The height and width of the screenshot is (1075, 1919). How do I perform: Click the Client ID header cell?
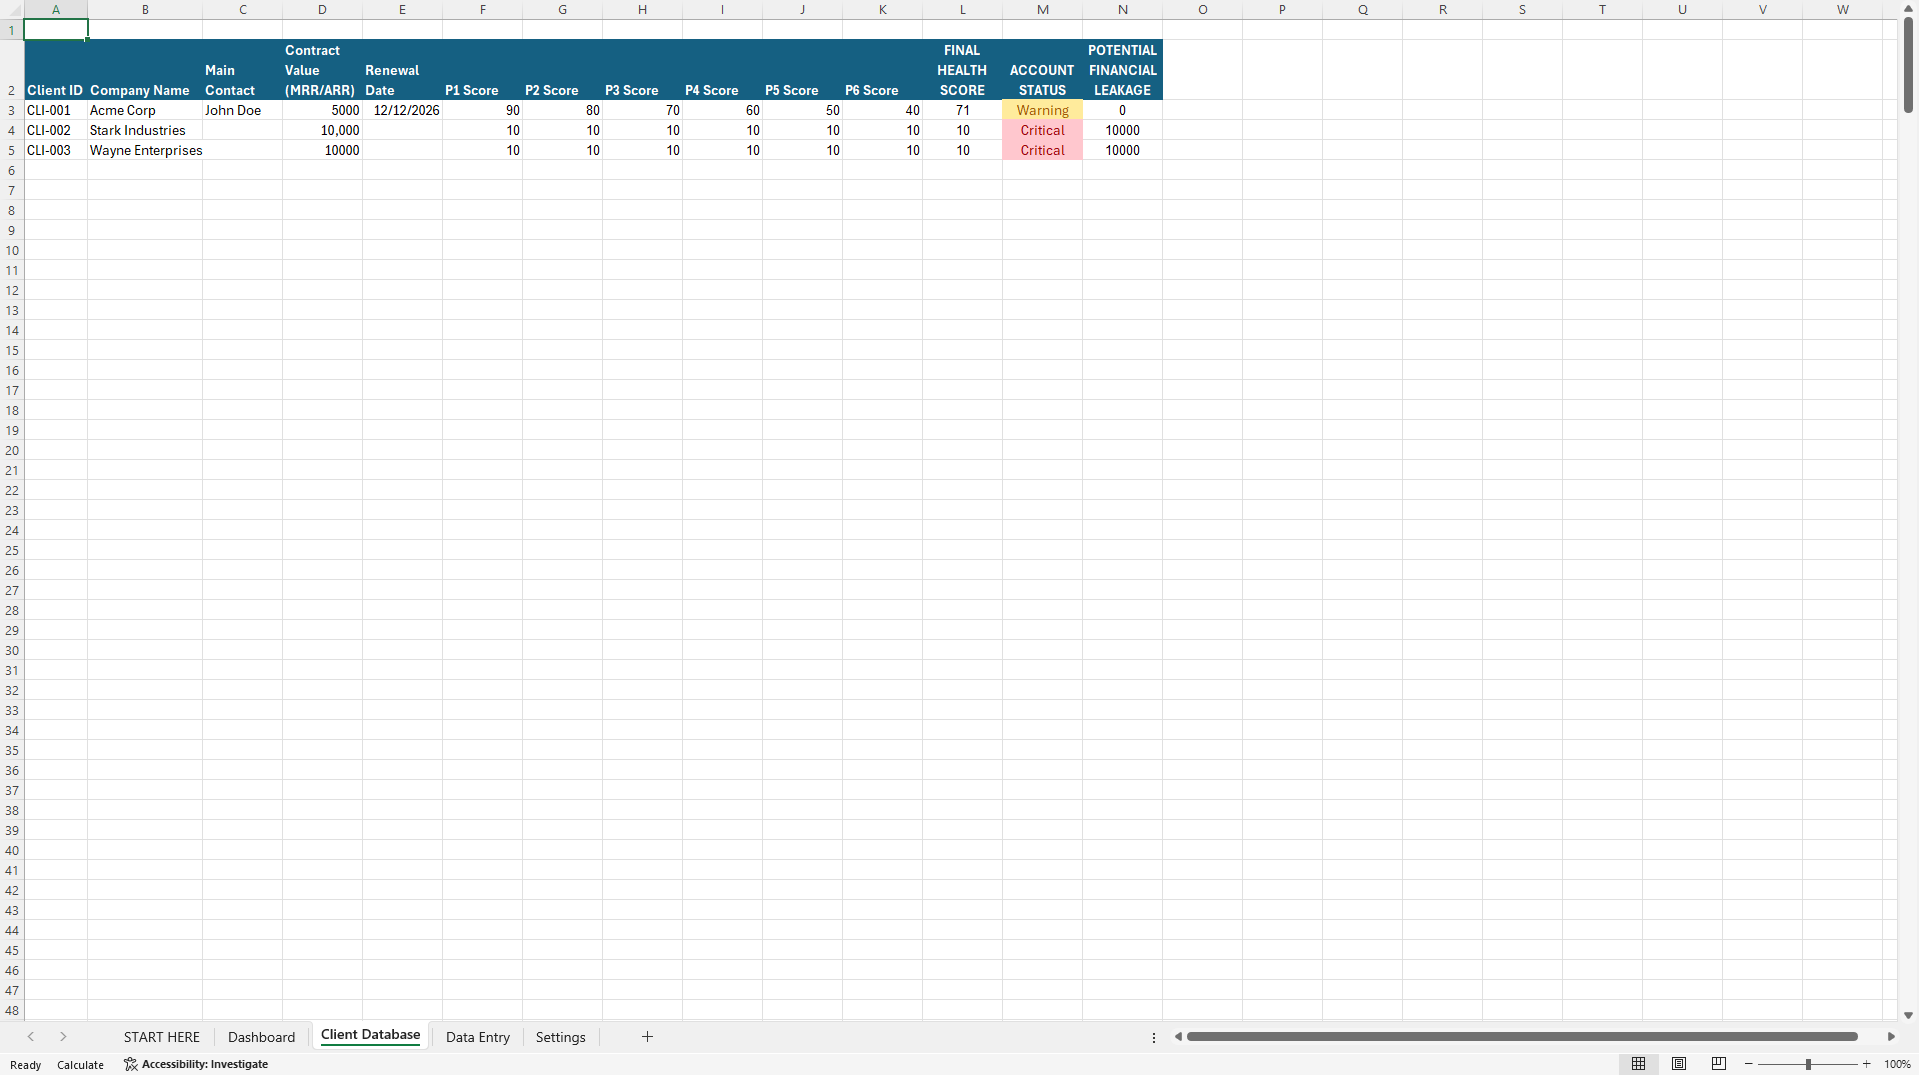pos(56,70)
